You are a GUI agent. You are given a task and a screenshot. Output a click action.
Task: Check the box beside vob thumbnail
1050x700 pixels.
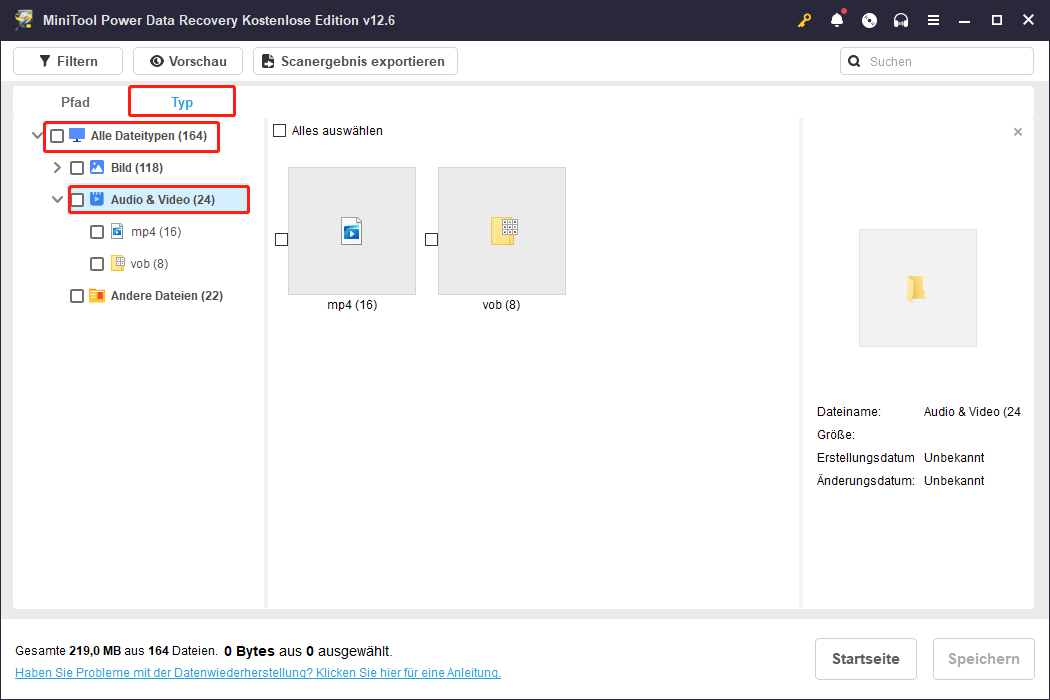[x=432, y=239]
